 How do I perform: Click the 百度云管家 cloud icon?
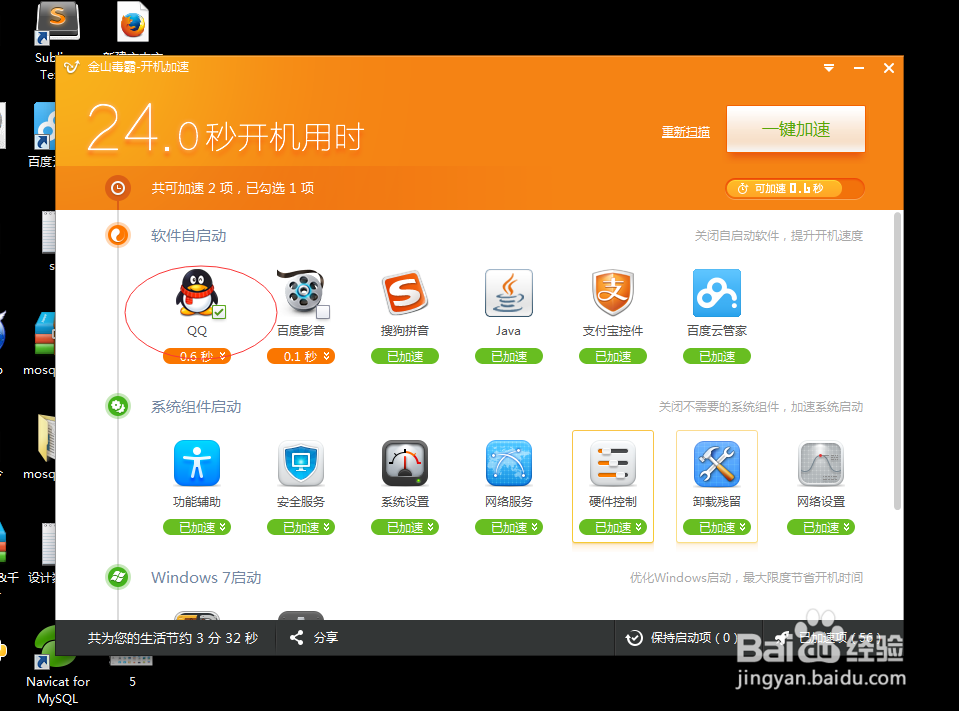tap(717, 293)
